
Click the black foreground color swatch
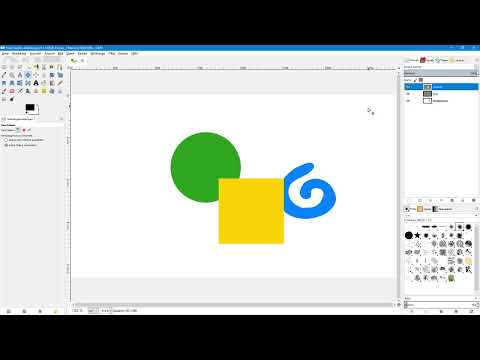30,107
